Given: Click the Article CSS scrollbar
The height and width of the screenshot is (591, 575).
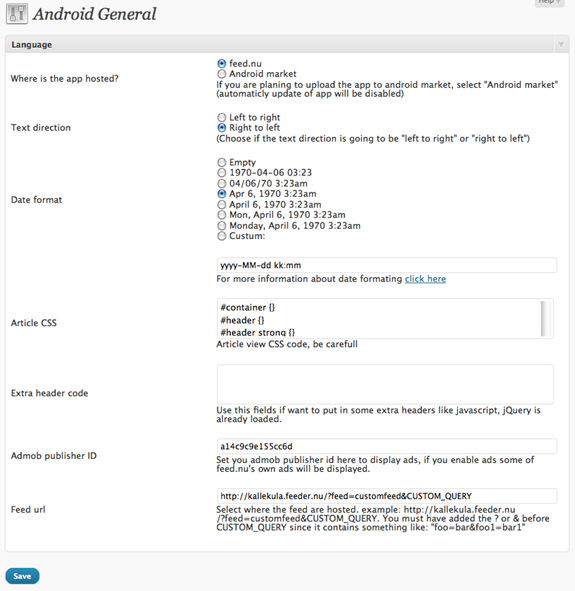Looking at the screenshot, I should pos(546,318).
